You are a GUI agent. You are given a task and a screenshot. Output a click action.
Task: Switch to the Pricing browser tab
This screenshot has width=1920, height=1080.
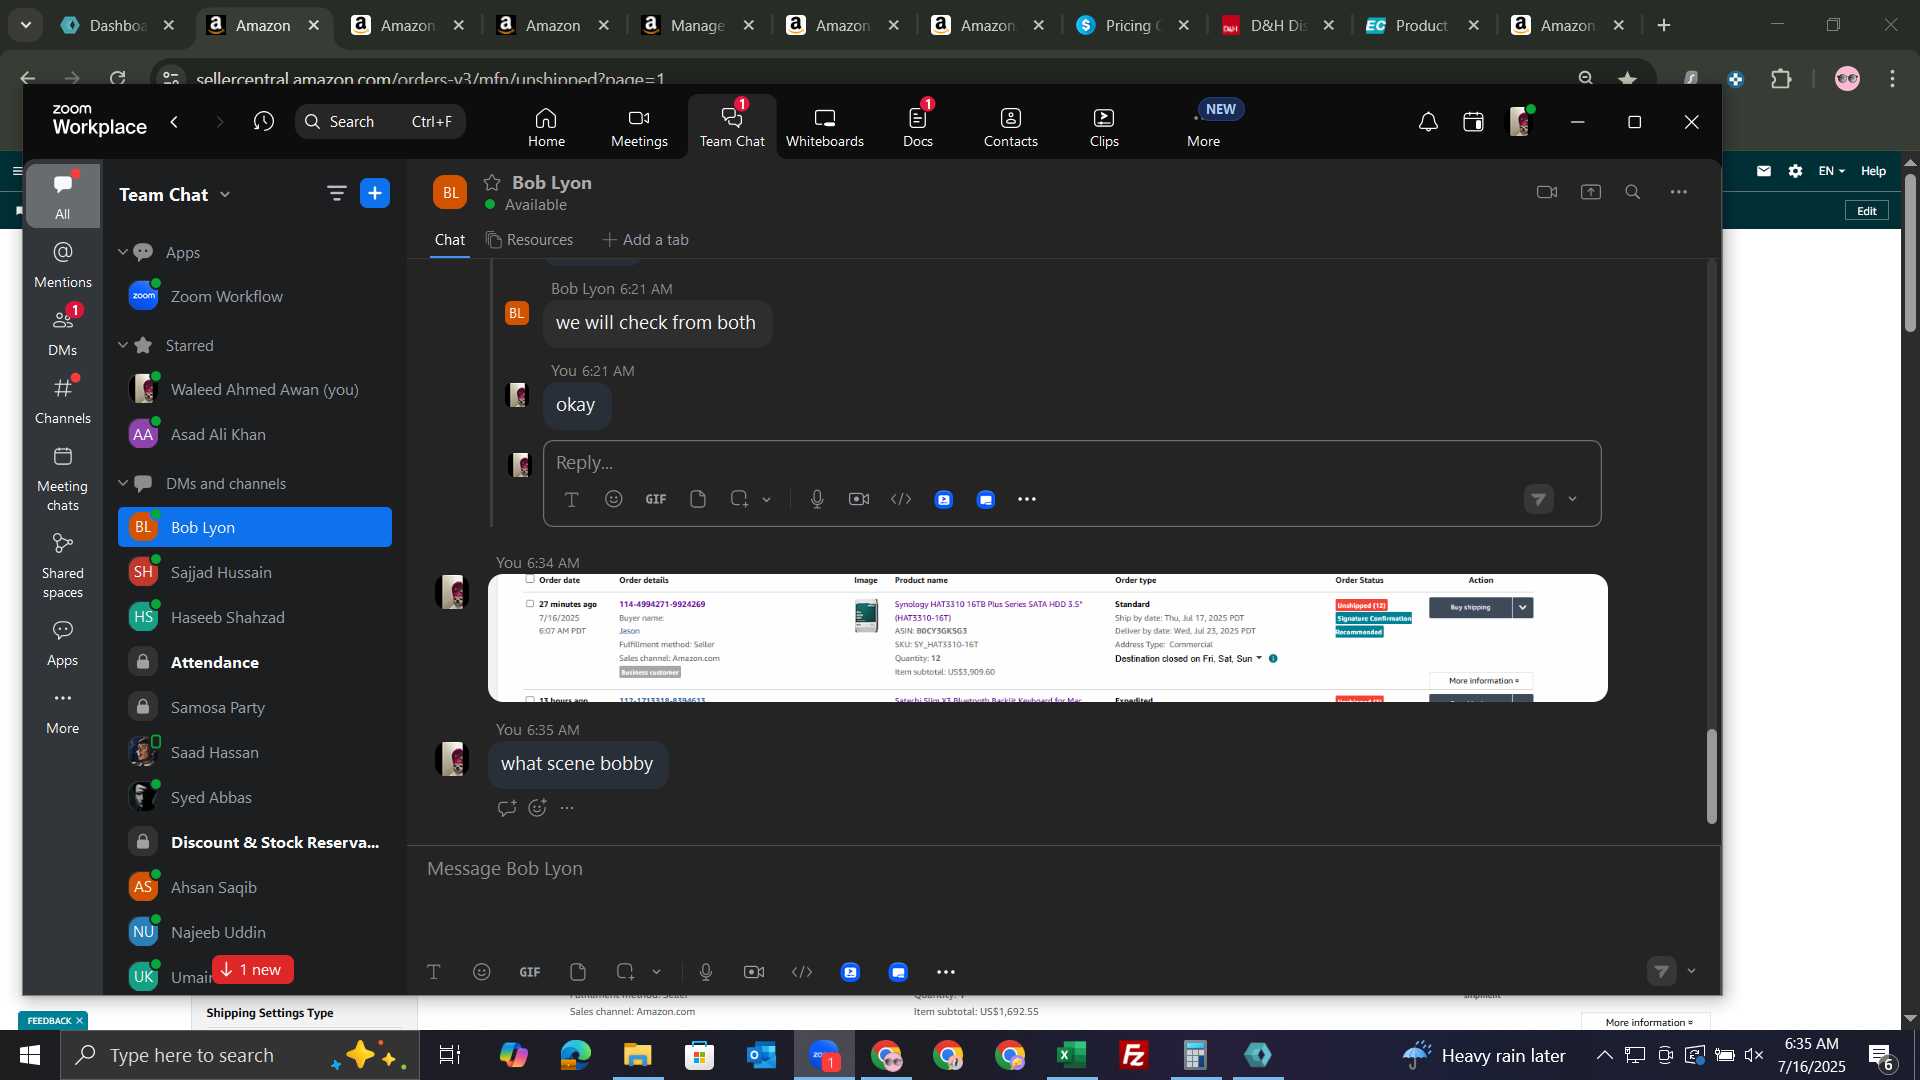point(1135,25)
